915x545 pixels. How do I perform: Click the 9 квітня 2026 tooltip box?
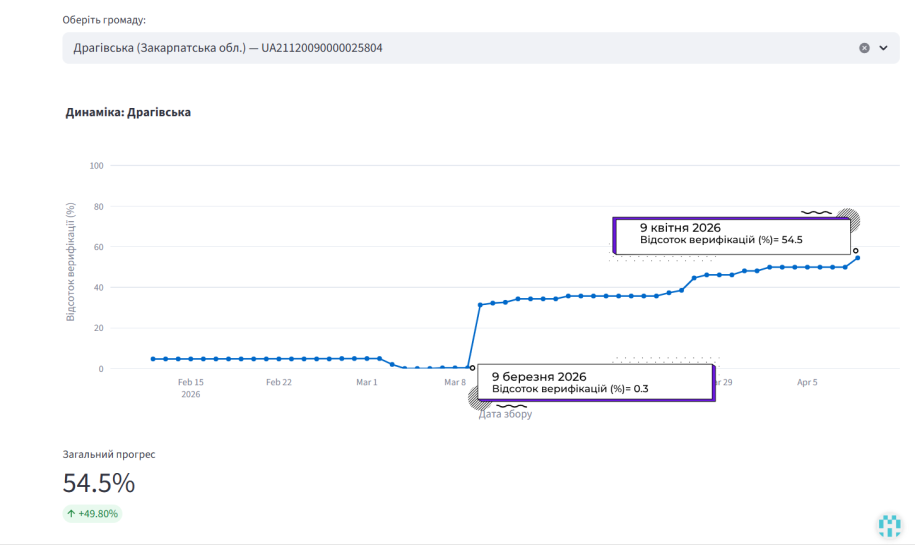coord(731,234)
